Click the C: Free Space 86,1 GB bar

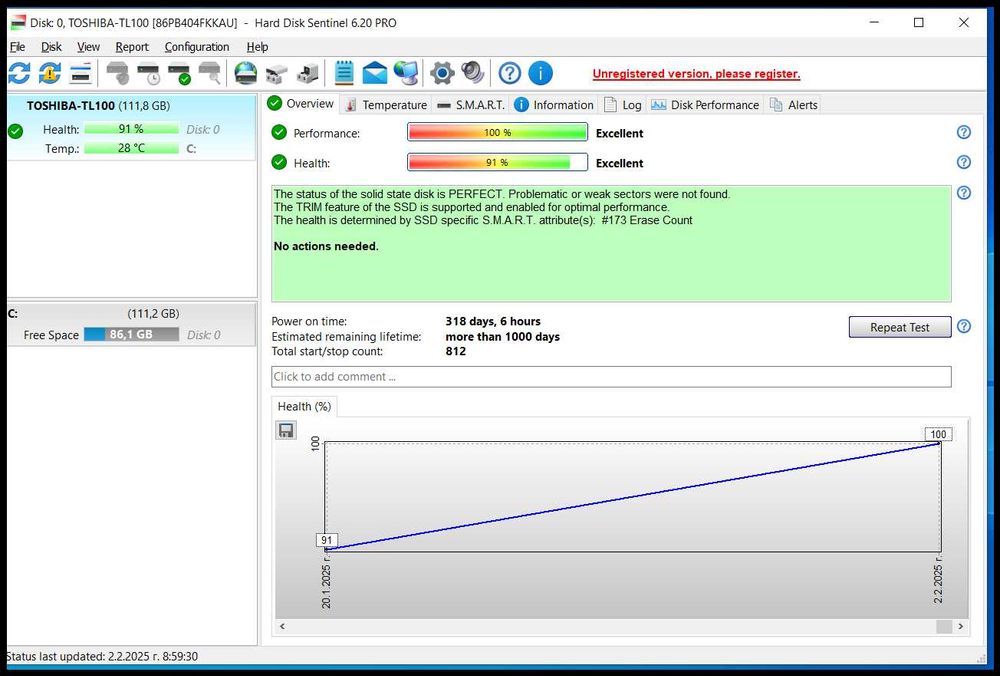coord(131,334)
